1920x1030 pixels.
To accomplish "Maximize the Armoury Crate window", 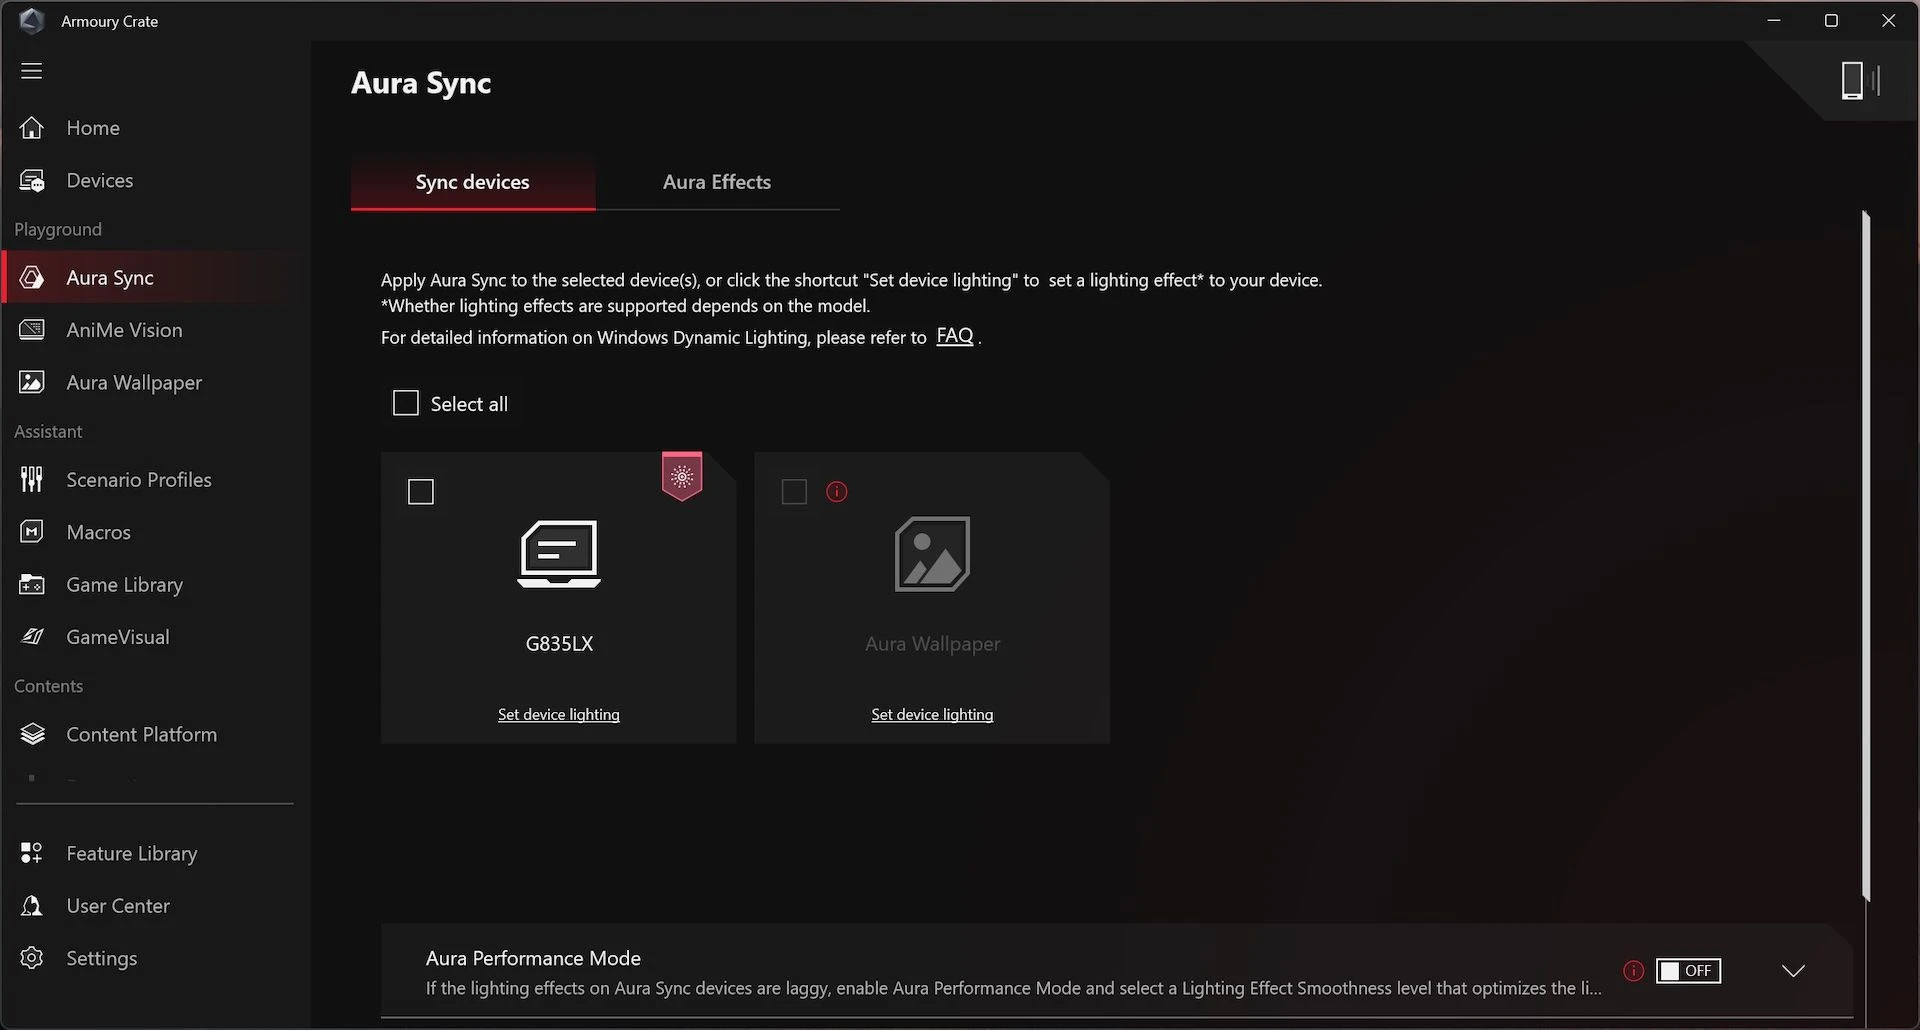I will (x=1831, y=21).
